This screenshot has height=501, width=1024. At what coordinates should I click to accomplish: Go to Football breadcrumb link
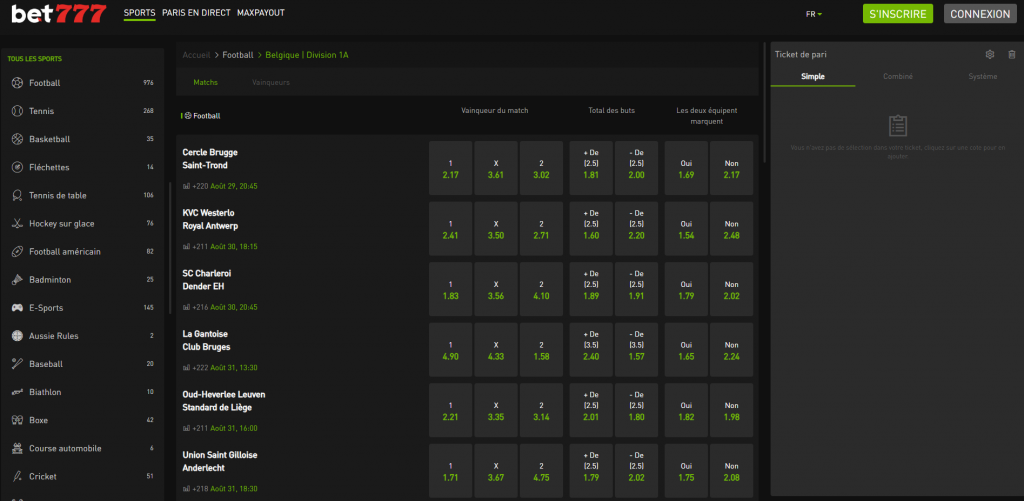(238, 54)
